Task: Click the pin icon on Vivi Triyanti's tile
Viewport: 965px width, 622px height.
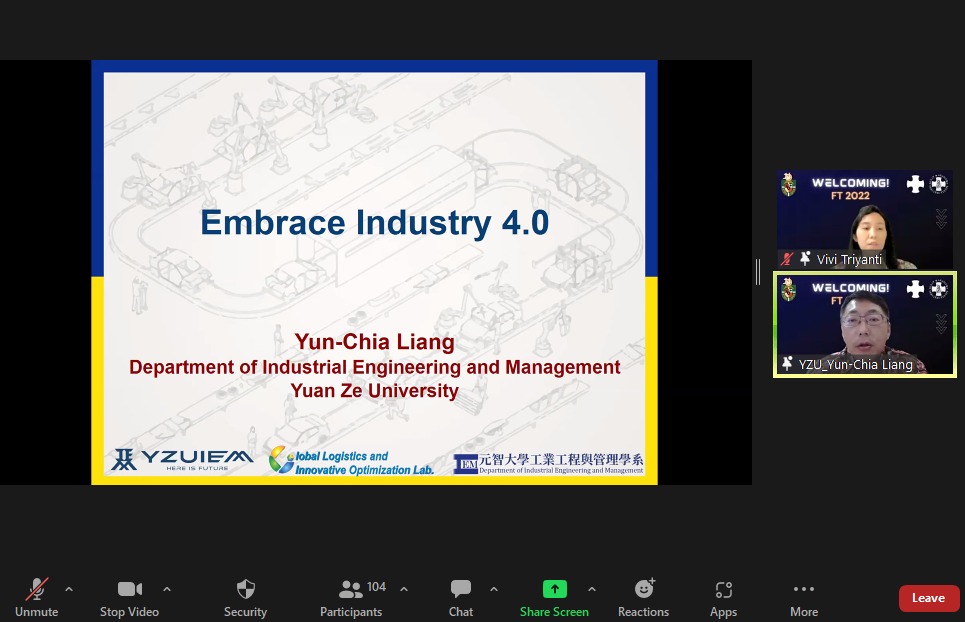Action: [x=805, y=259]
